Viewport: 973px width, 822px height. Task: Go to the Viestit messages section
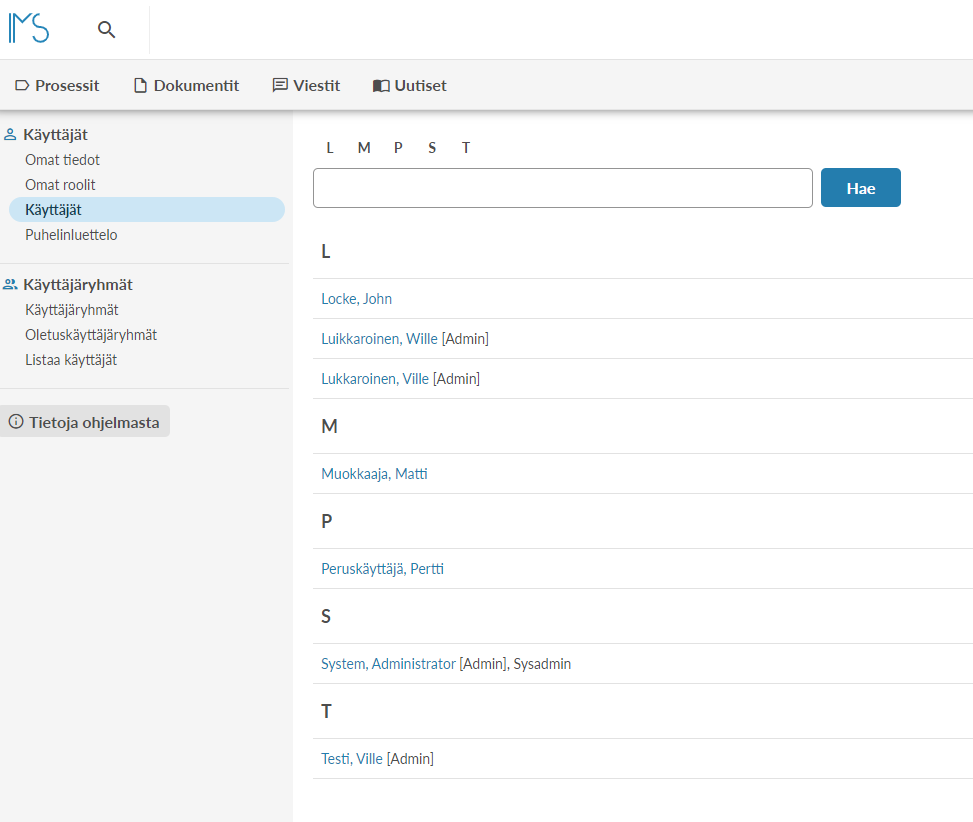tap(306, 86)
